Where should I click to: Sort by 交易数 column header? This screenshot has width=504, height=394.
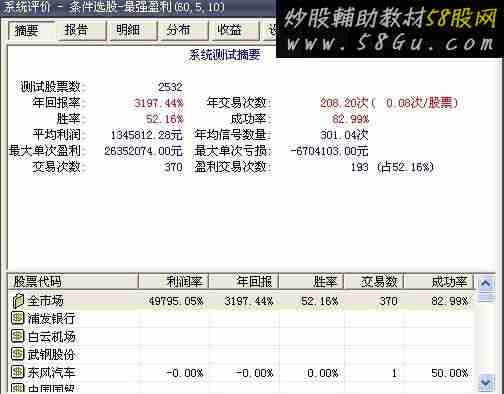point(374,282)
